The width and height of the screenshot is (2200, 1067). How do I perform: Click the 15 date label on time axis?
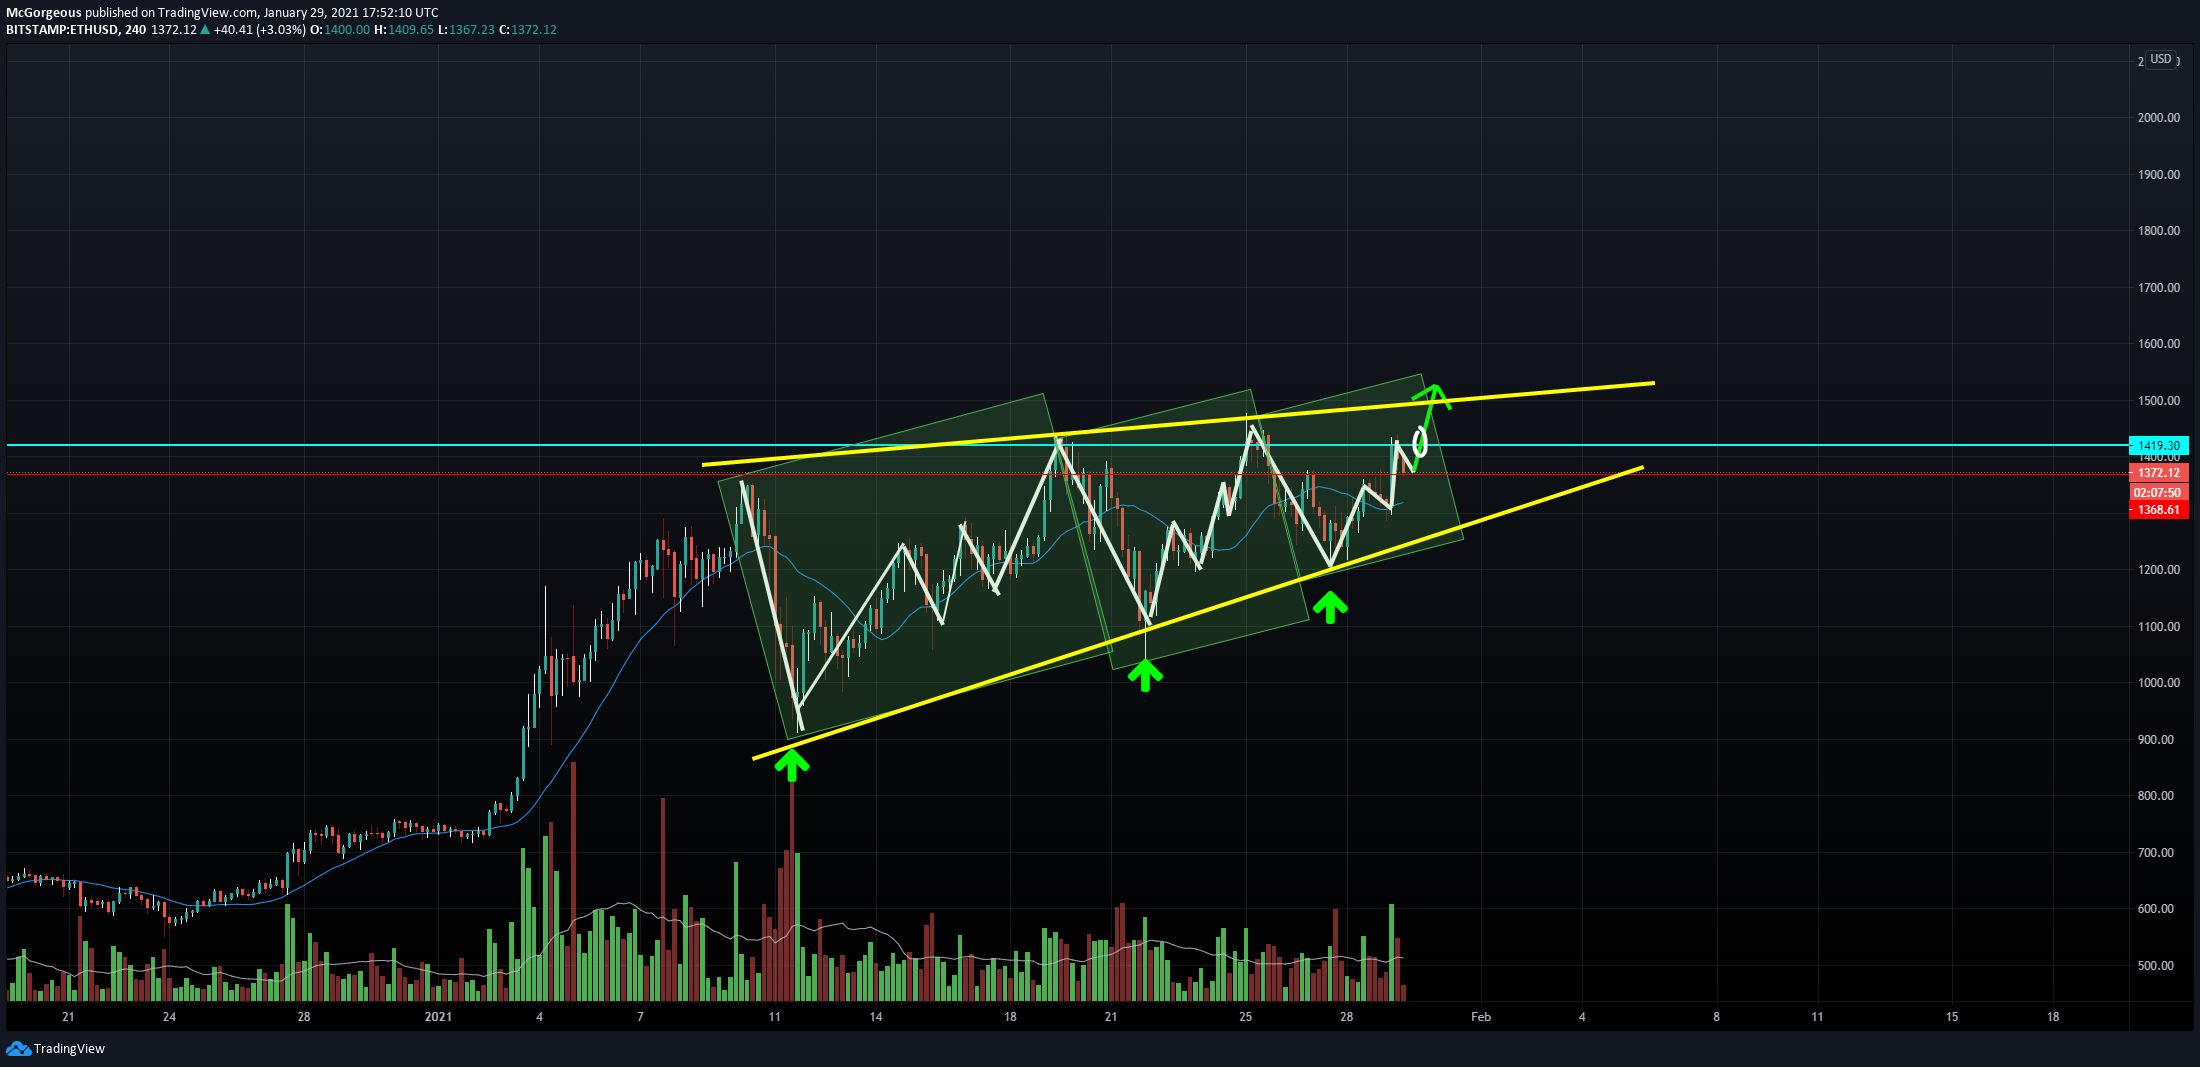tap(1952, 1017)
